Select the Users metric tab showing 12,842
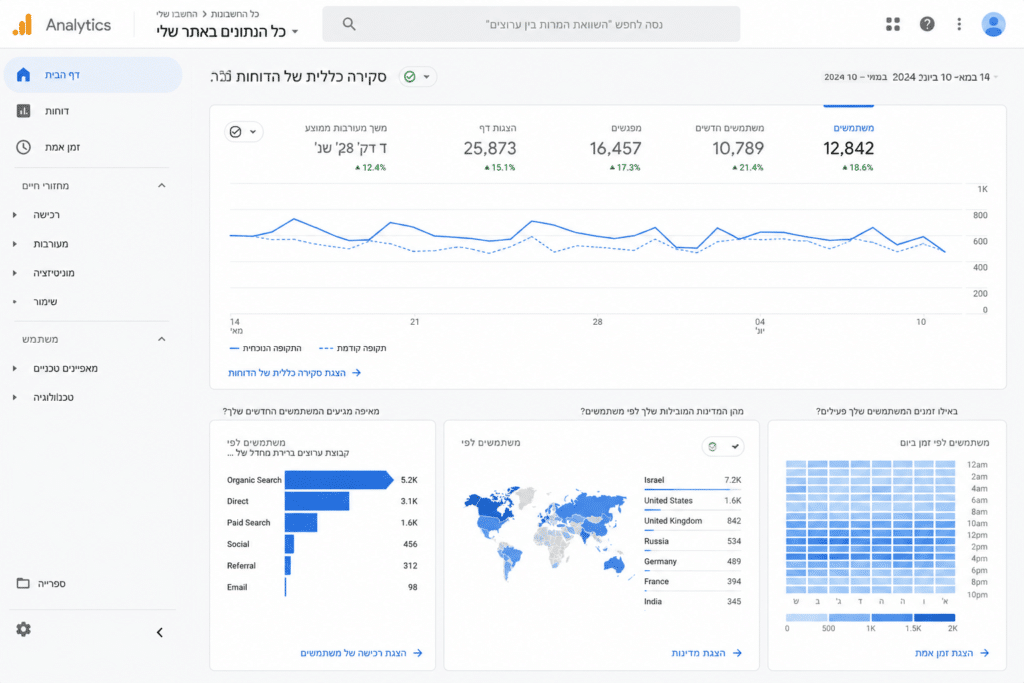Image resolution: width=1024 pixels, height=683 pixels. click(x=848, y=148)
